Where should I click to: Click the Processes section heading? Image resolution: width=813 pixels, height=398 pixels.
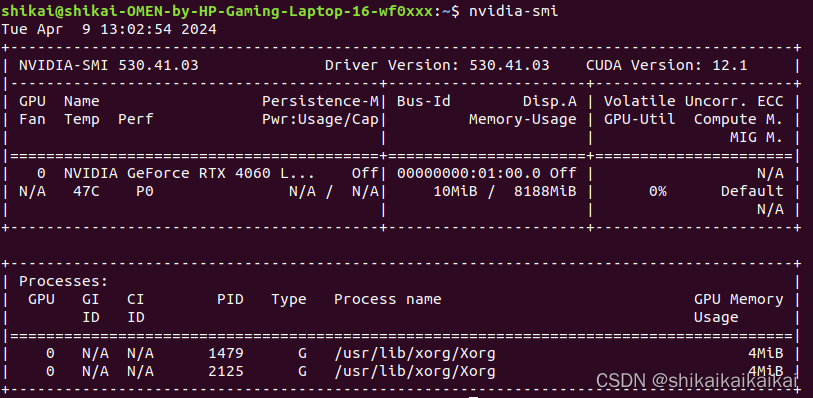tap(64, 281)
